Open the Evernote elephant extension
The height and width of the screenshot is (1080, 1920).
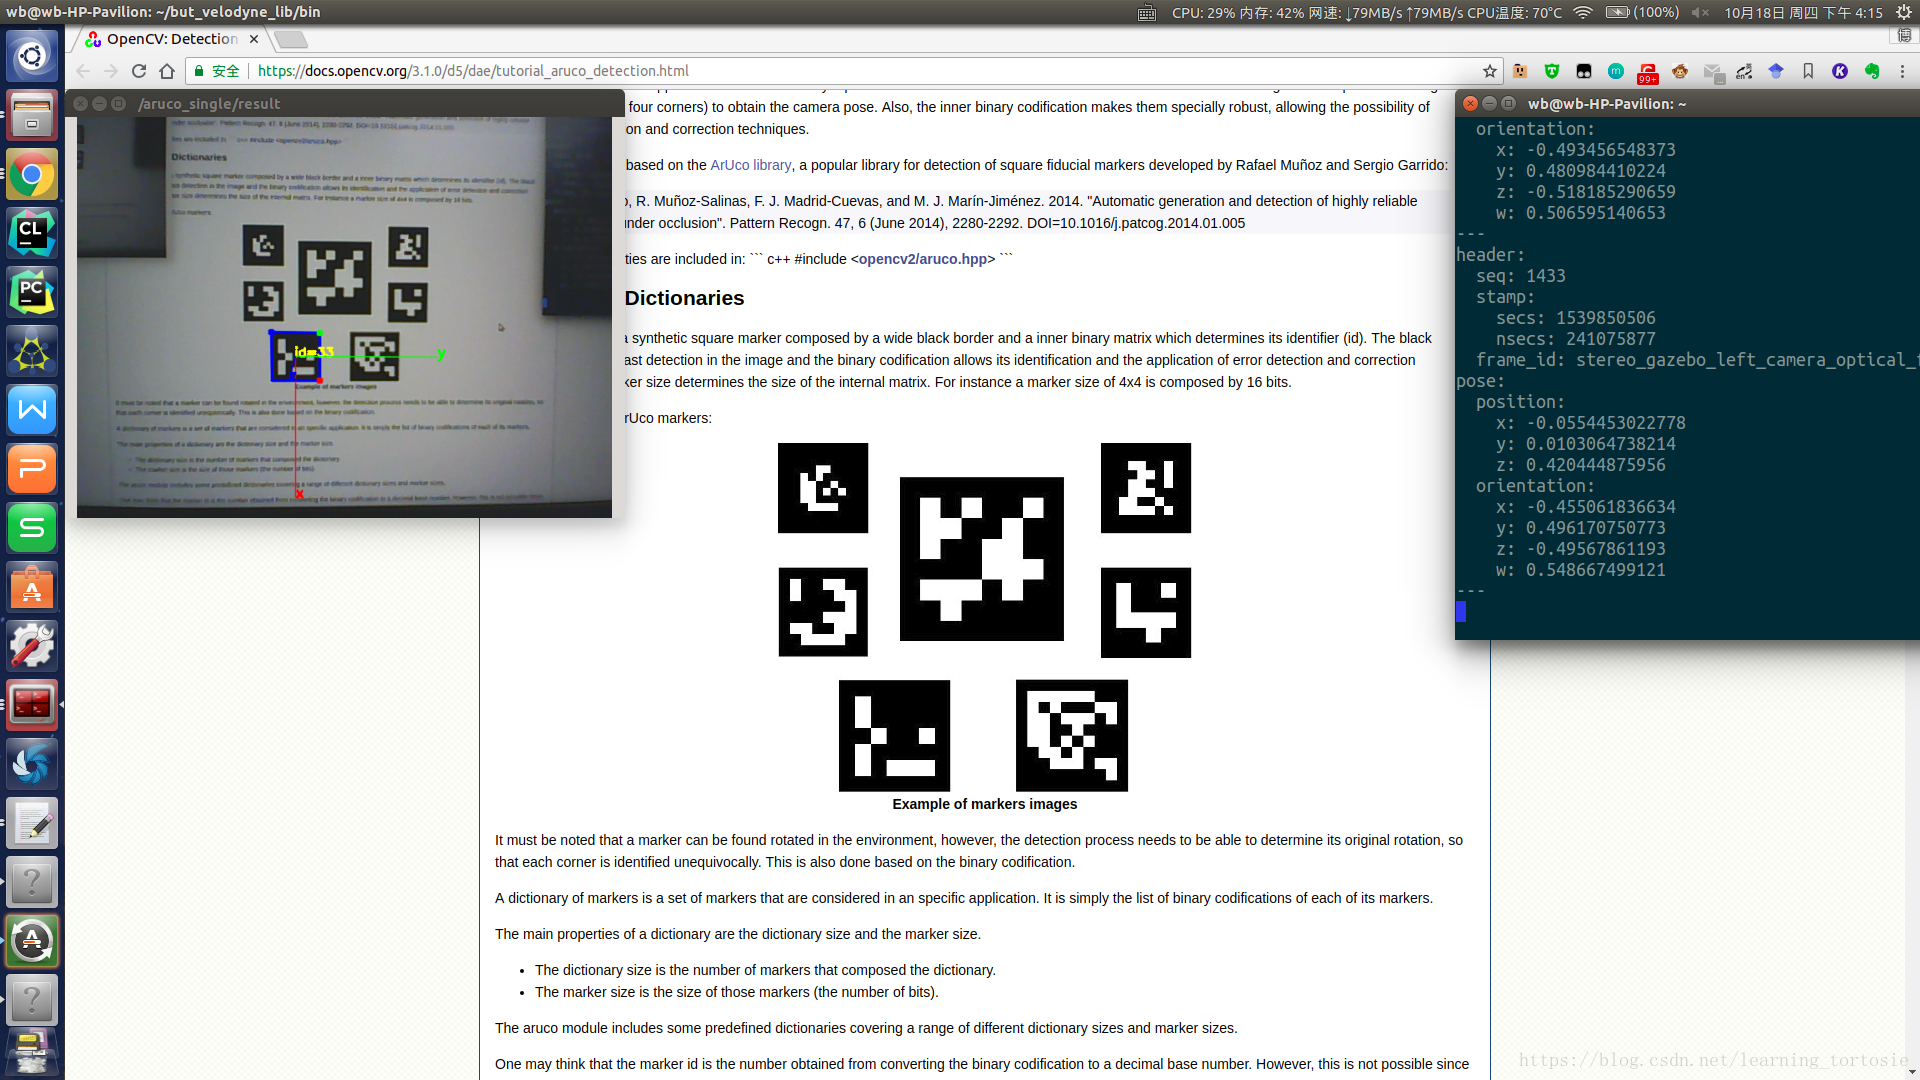1872,71
